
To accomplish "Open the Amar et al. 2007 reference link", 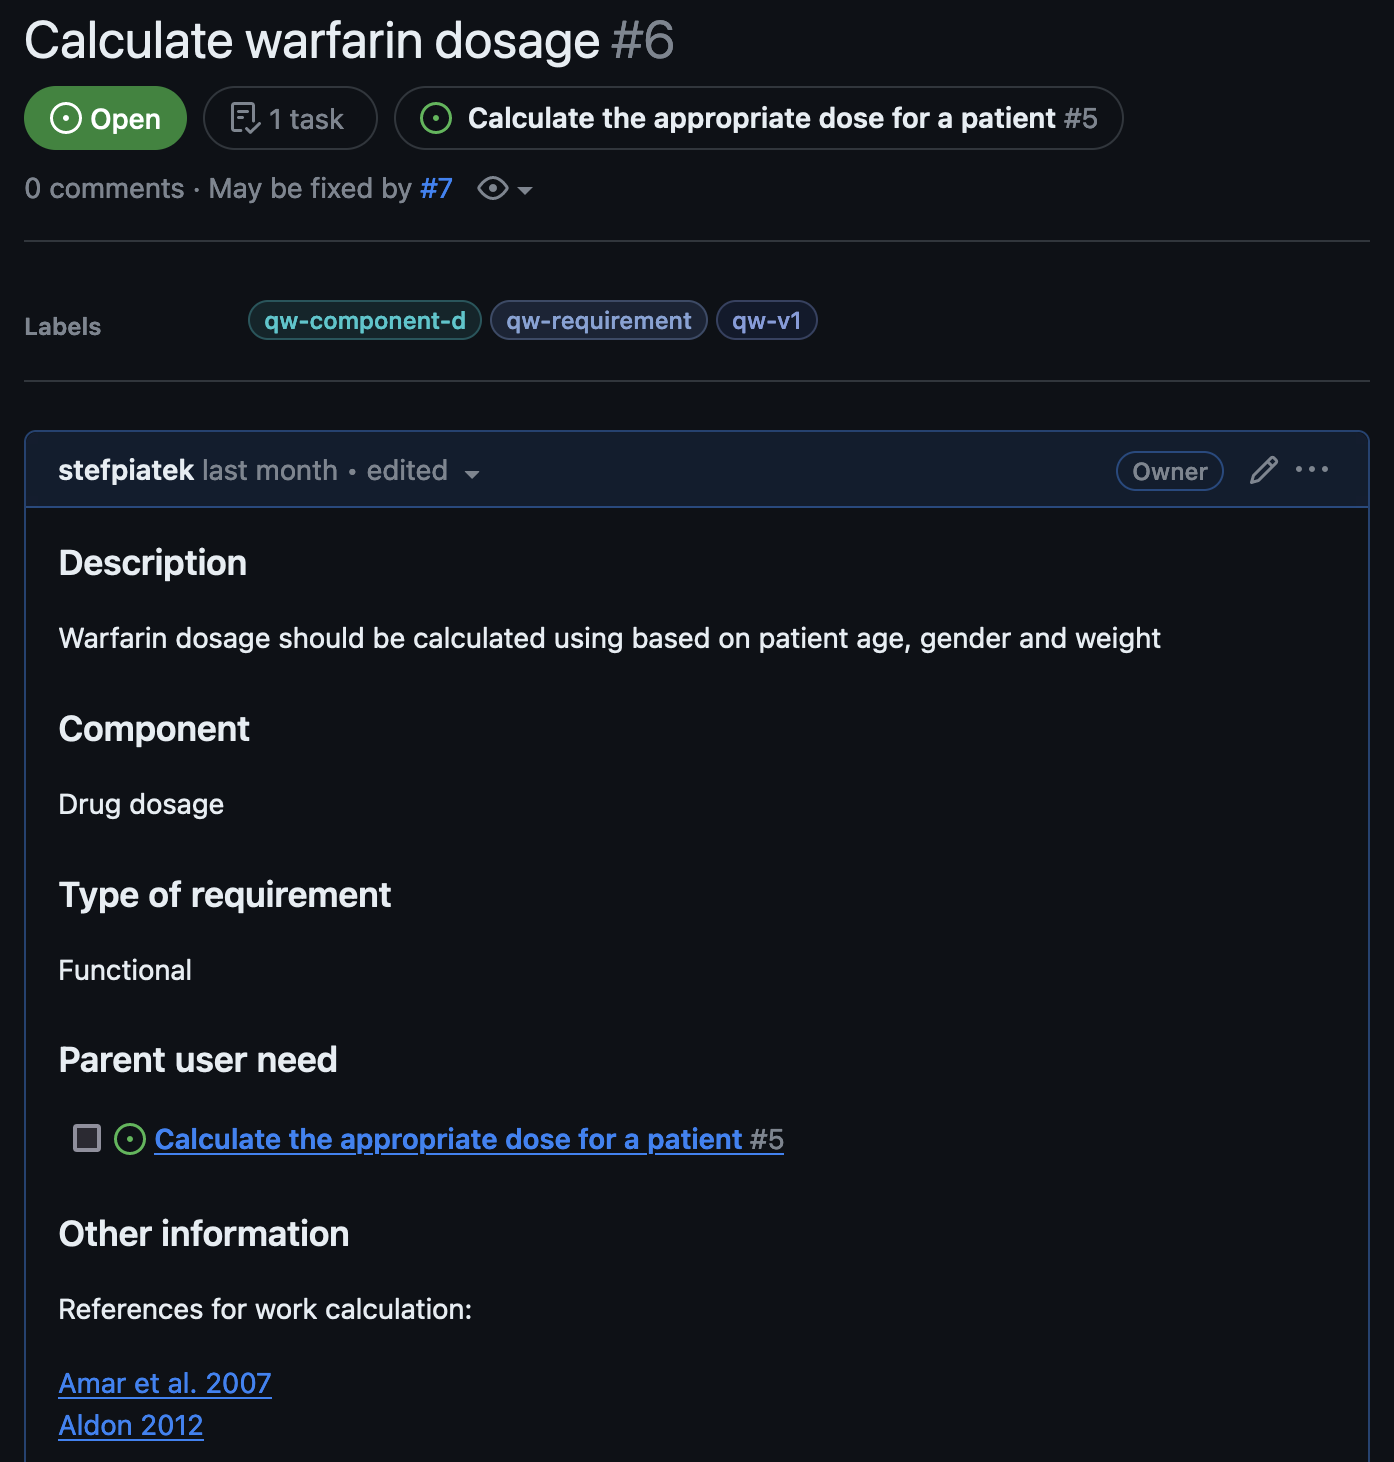I will coord(165,1383).
